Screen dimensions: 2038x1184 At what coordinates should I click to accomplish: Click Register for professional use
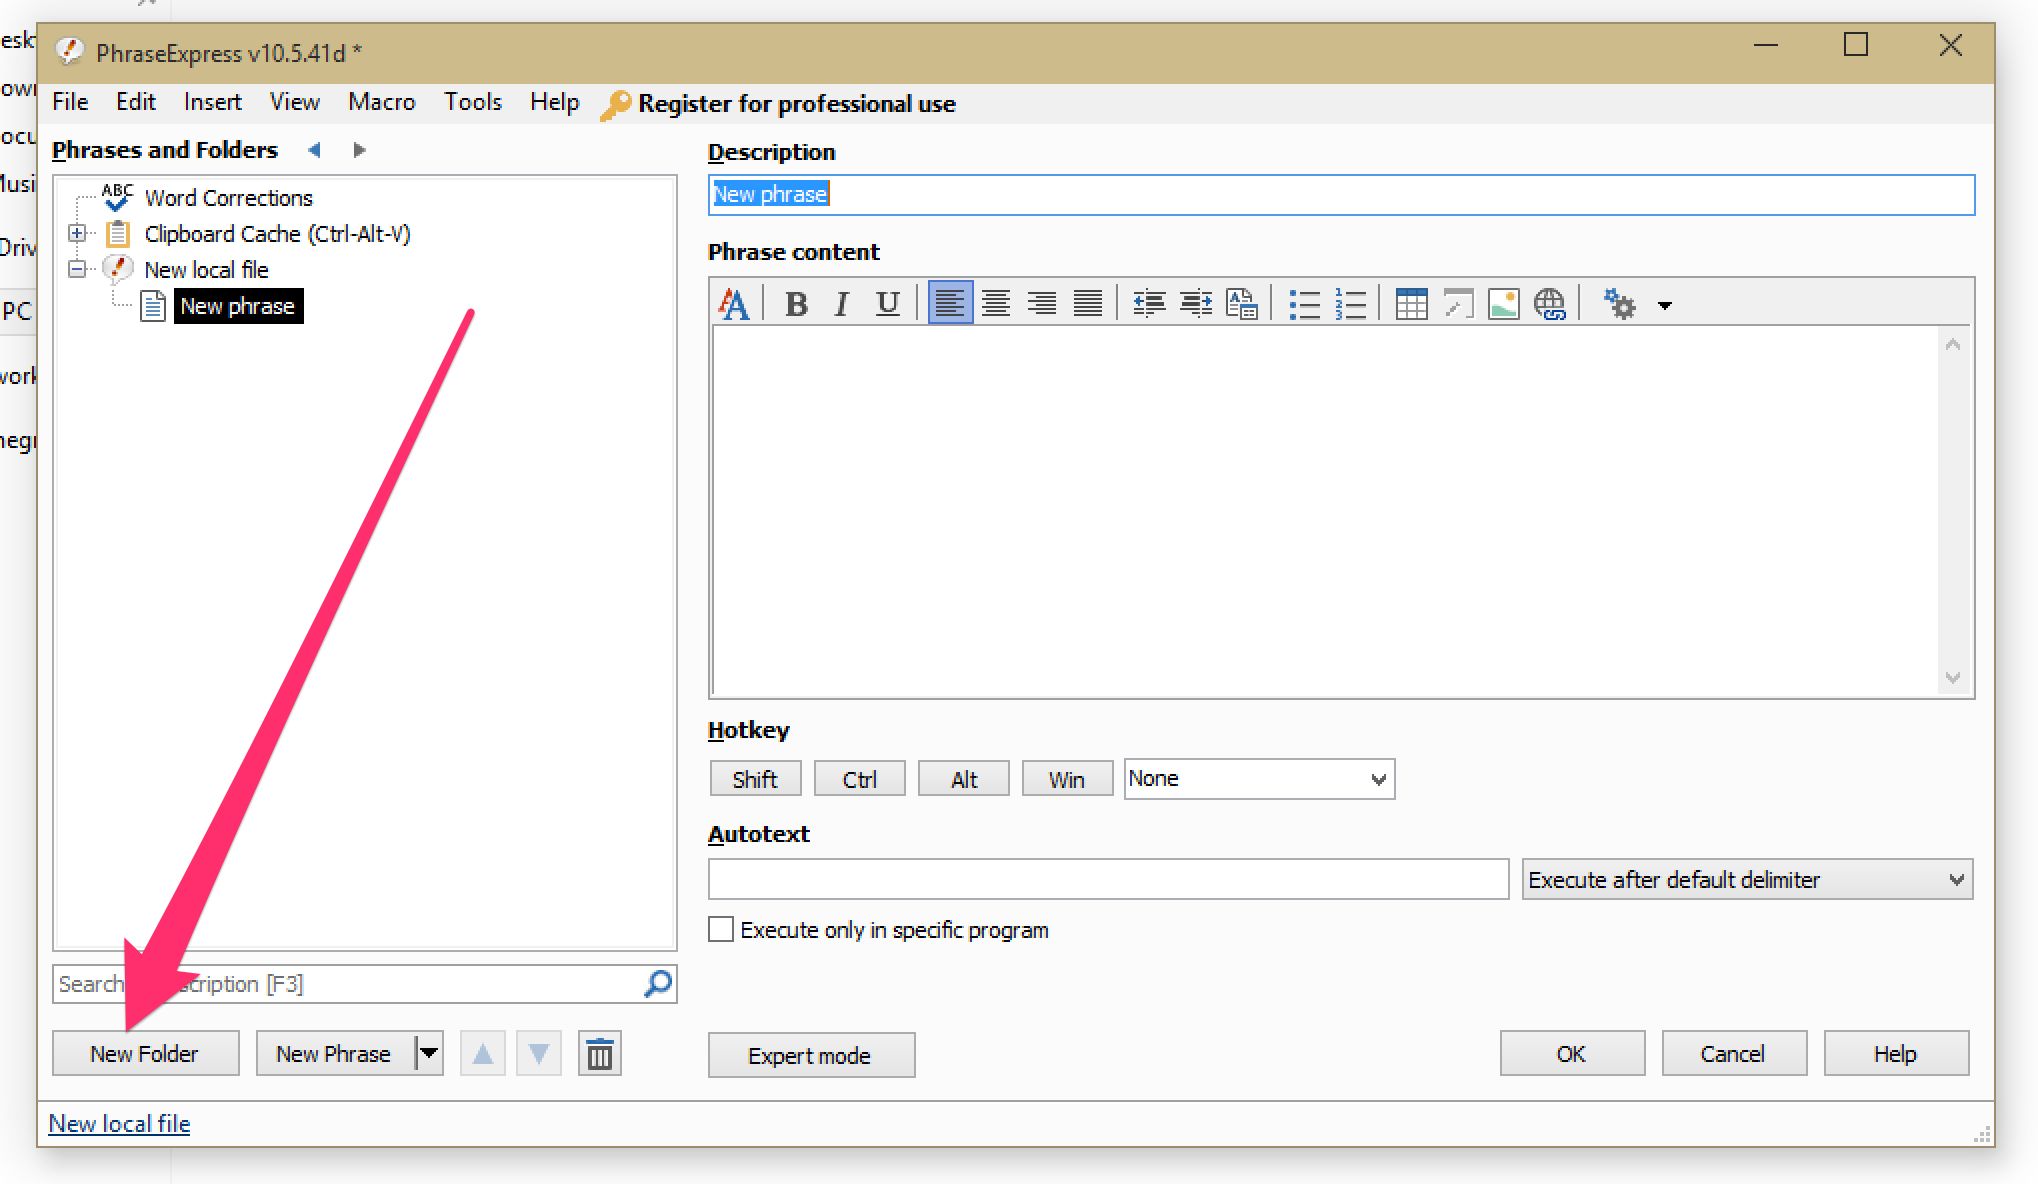coord(797,104)
